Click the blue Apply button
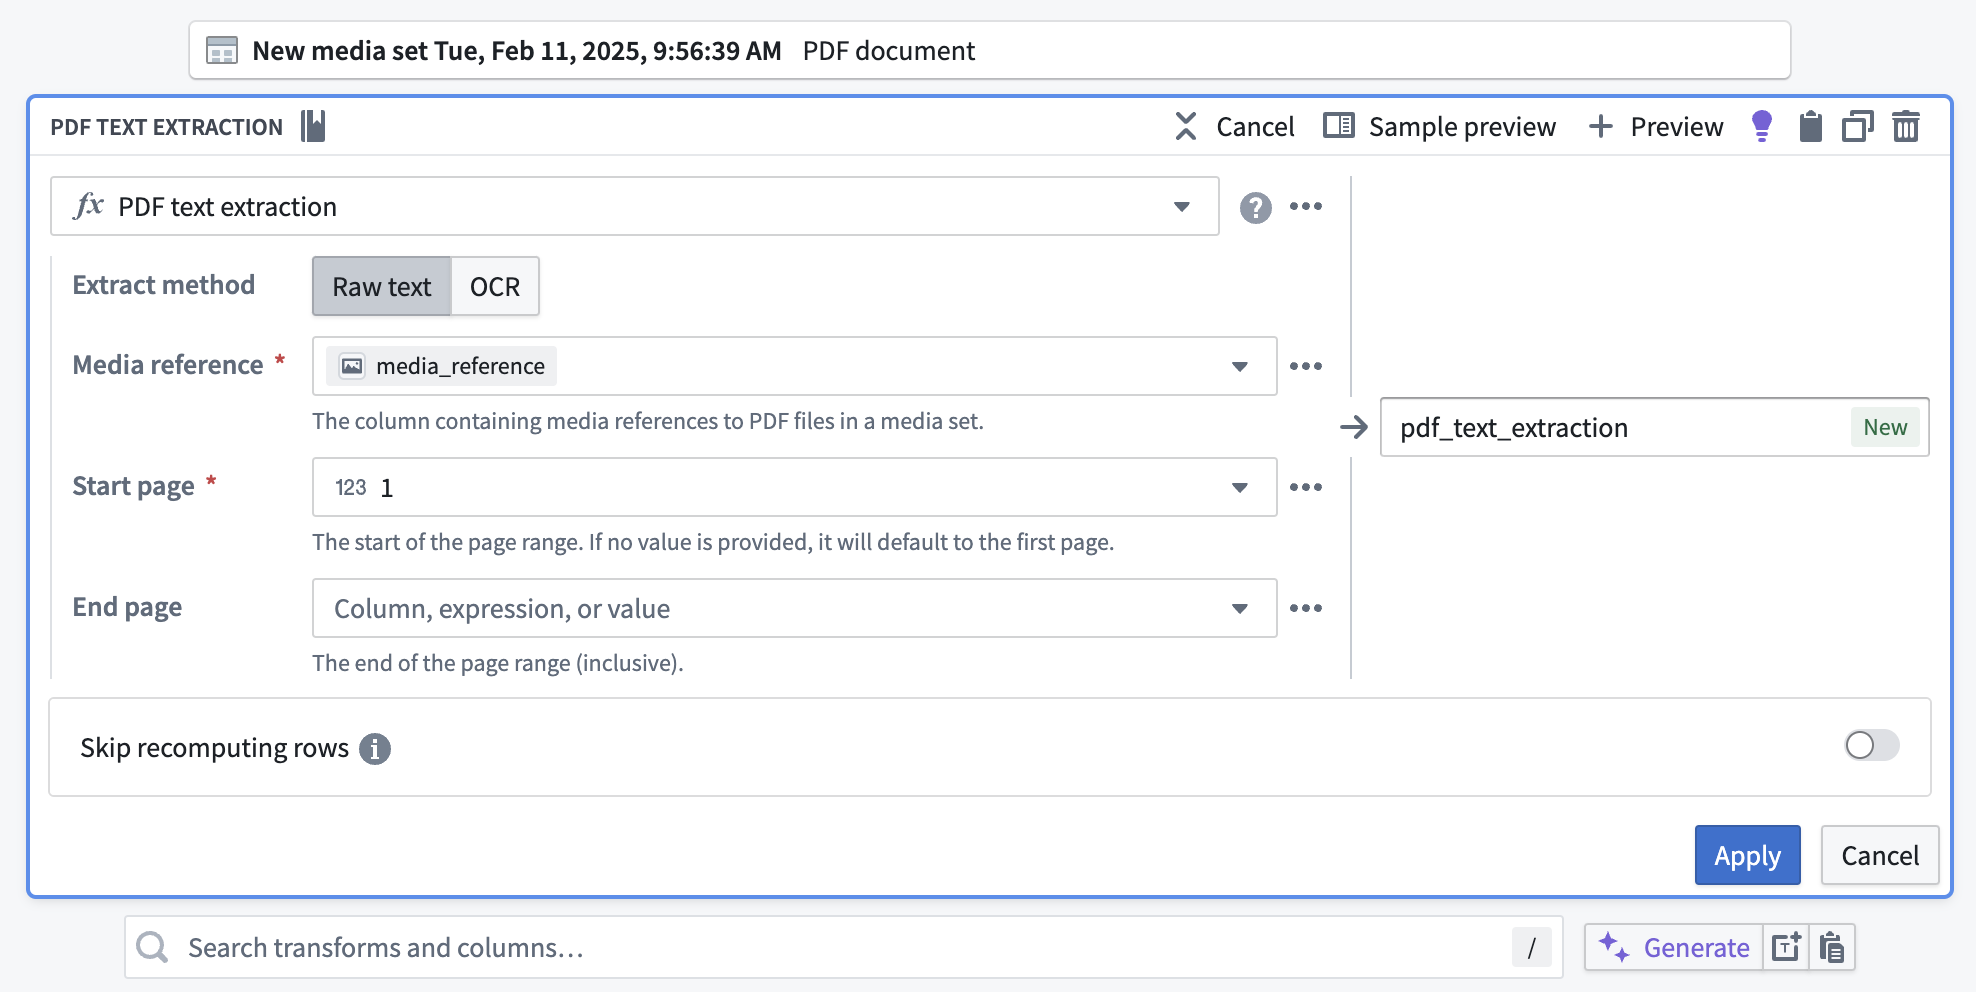 (x=1747, y=855)
